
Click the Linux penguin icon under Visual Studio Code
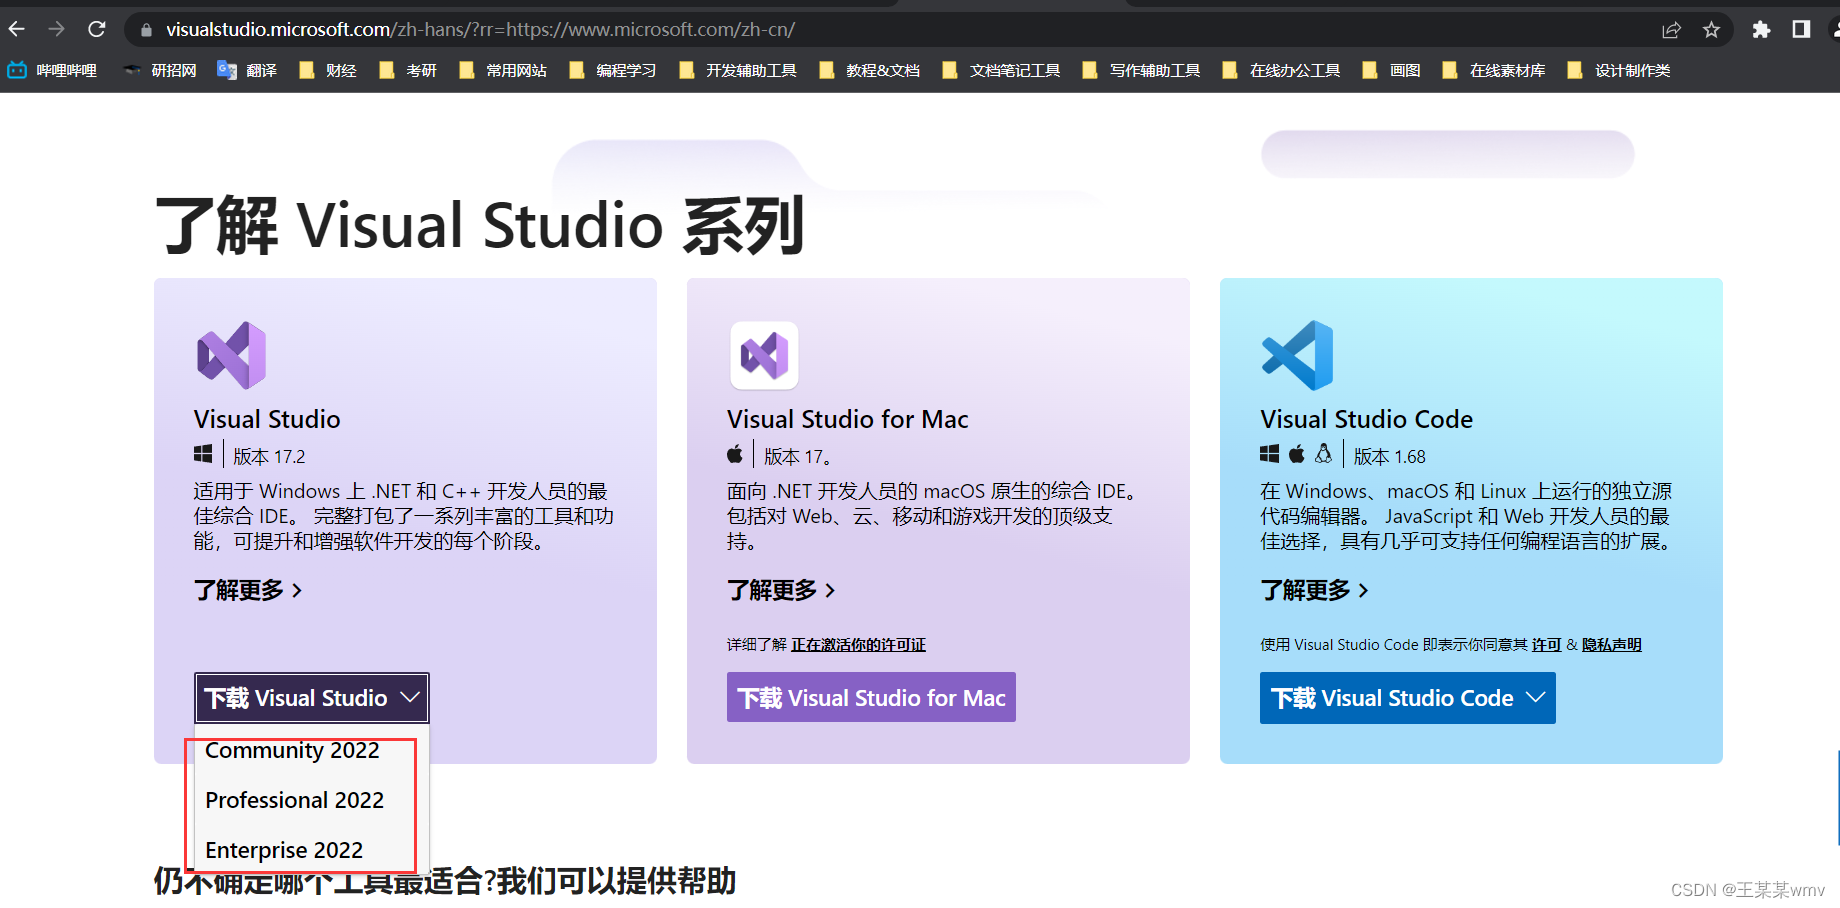[x=1324, y=454]
